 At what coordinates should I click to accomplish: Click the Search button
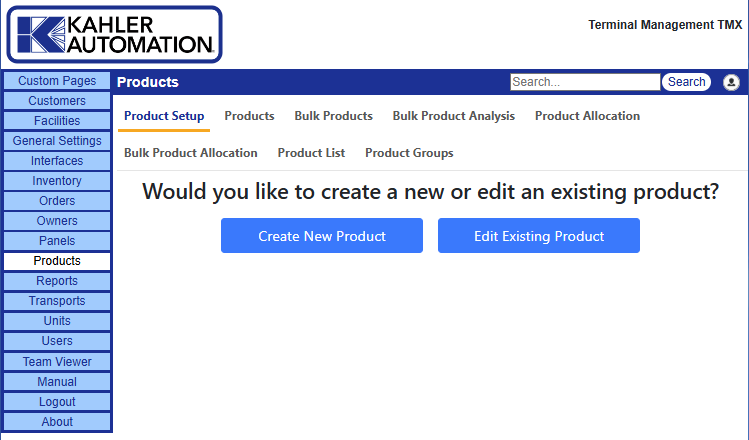[x=686, y=82]
